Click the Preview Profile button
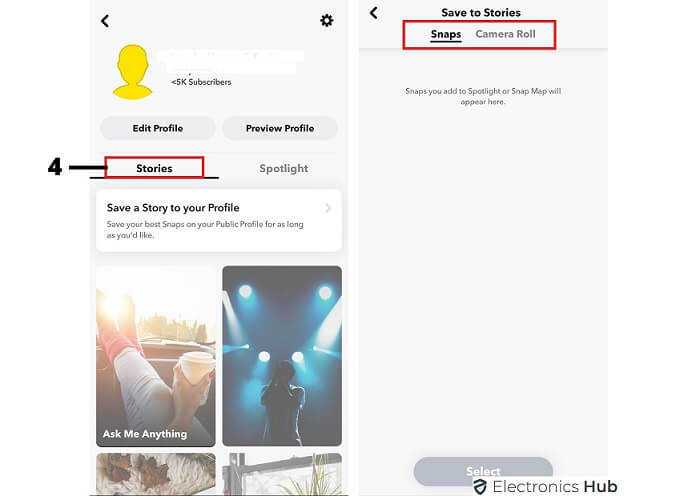This screenshot has height=496, width=700. [280, 128]
